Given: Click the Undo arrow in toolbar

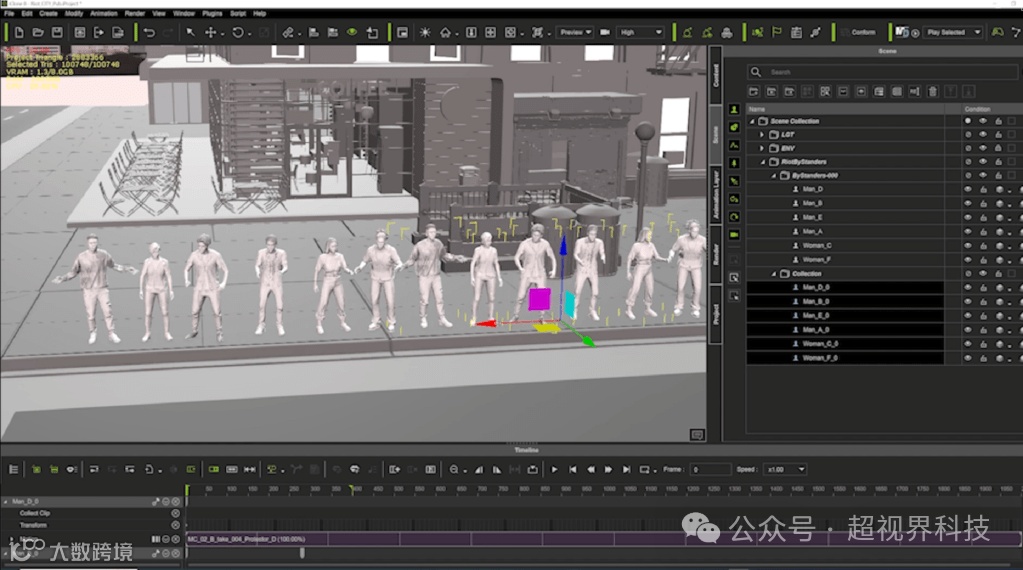Looking at the screenshot, I should coord(149,33).
